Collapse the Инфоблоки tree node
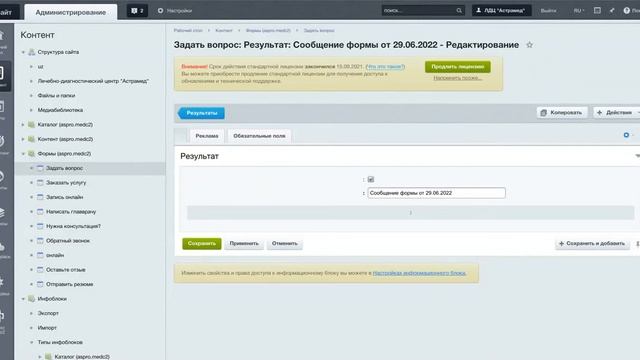The height and width of the screenshot is (360, 640). (23, 299)
